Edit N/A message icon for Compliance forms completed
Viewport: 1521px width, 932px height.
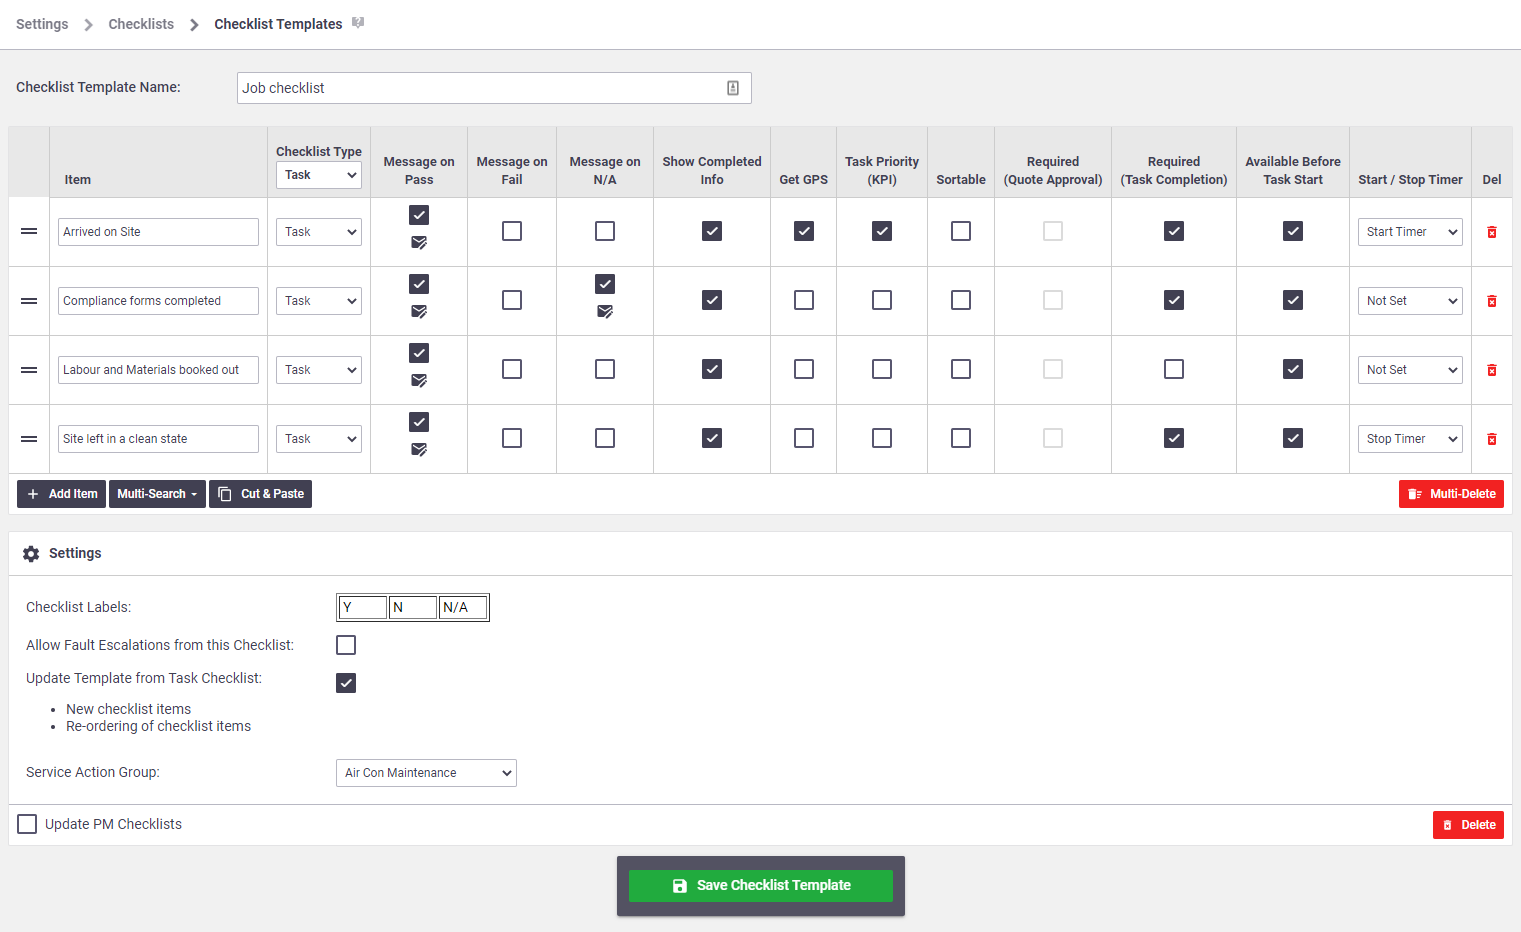point(605,312)
